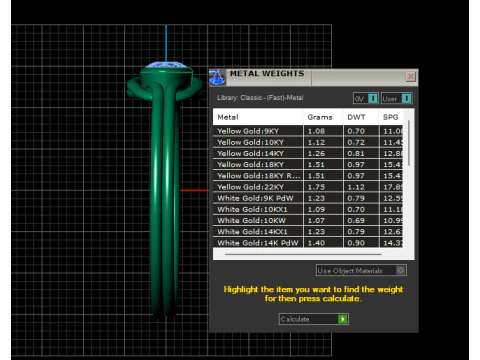Select Yellow Gold:18KY row
This screenshot has height=360, width=480.
pyautogui.click(x=308, y=165)
